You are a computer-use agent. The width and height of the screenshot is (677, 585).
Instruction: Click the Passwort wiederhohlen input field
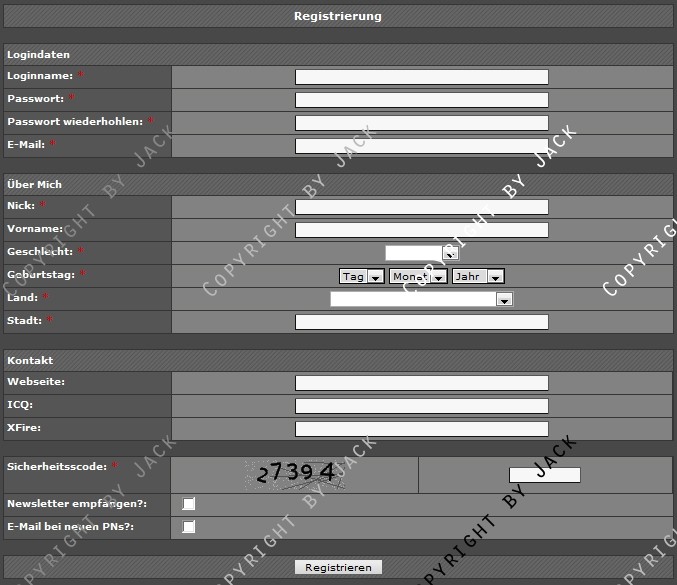pos(422,123)
